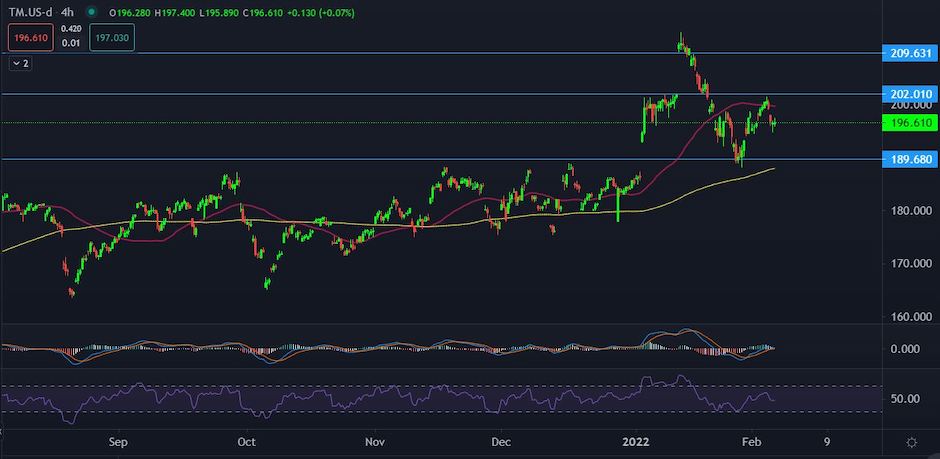Click the green market status dot
940x459 pixels.
click(x=92, y=12)
